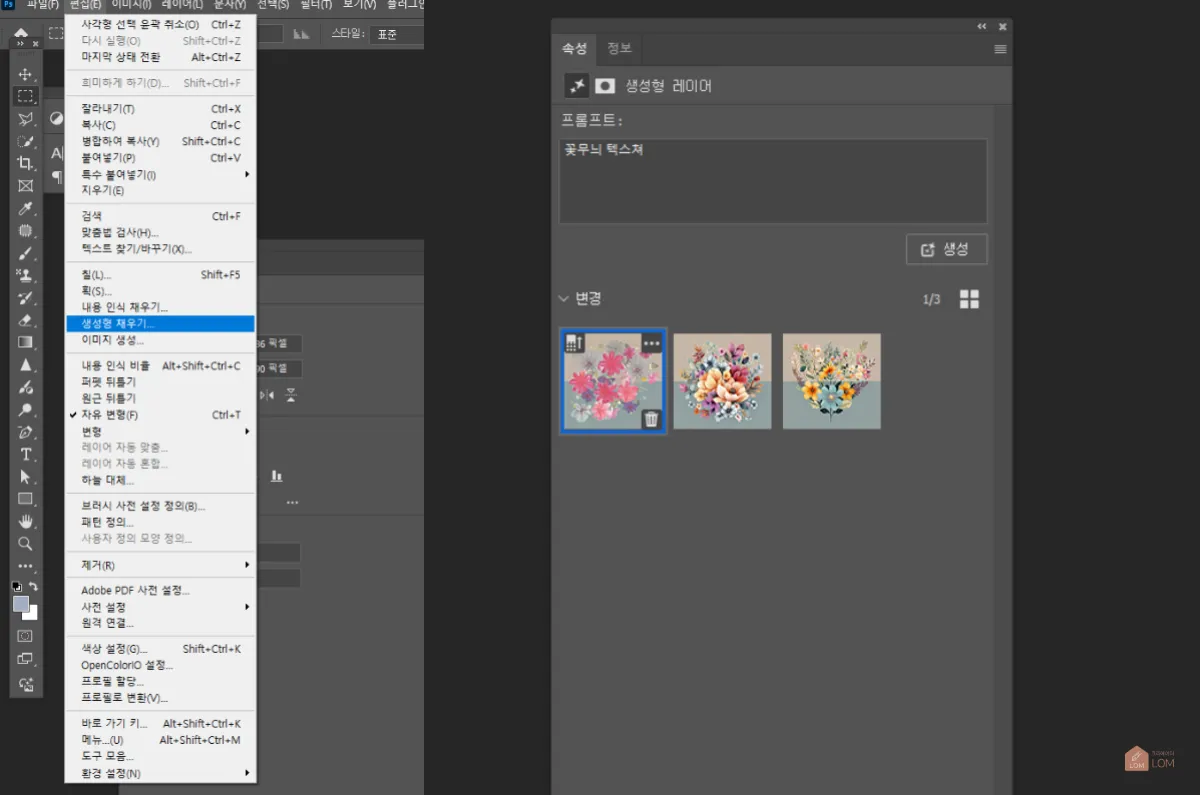
Task: Click the 생성 generate button
Action: tap(946, 250)
